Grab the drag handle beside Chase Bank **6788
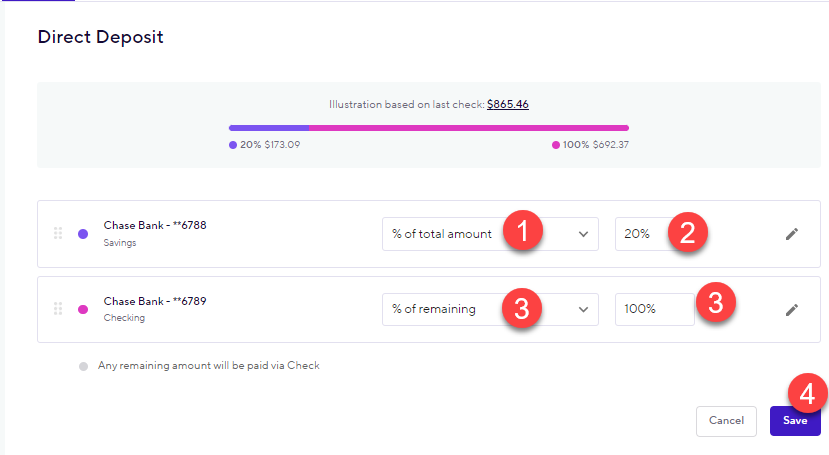This screenshot has height=455, width=829. click(x=58, y=233)
